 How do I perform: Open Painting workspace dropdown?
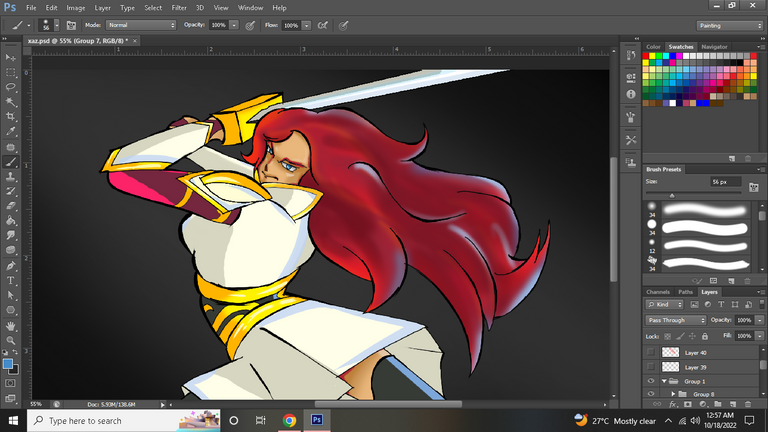tap(729, 25)
